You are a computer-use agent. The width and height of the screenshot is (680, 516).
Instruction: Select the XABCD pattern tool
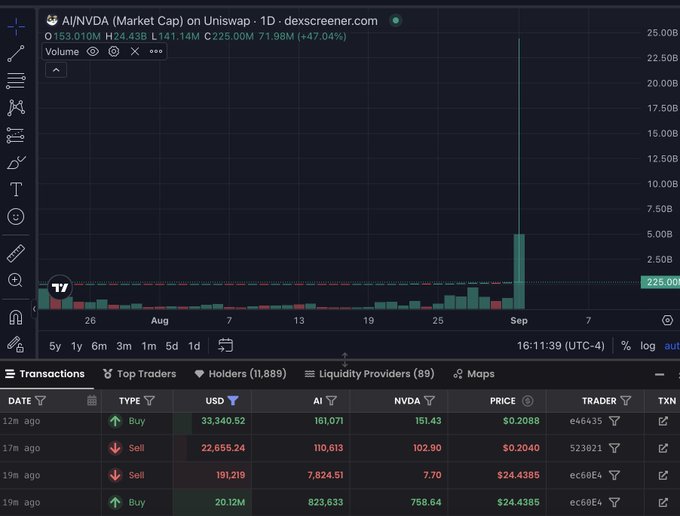pos(16,108)
